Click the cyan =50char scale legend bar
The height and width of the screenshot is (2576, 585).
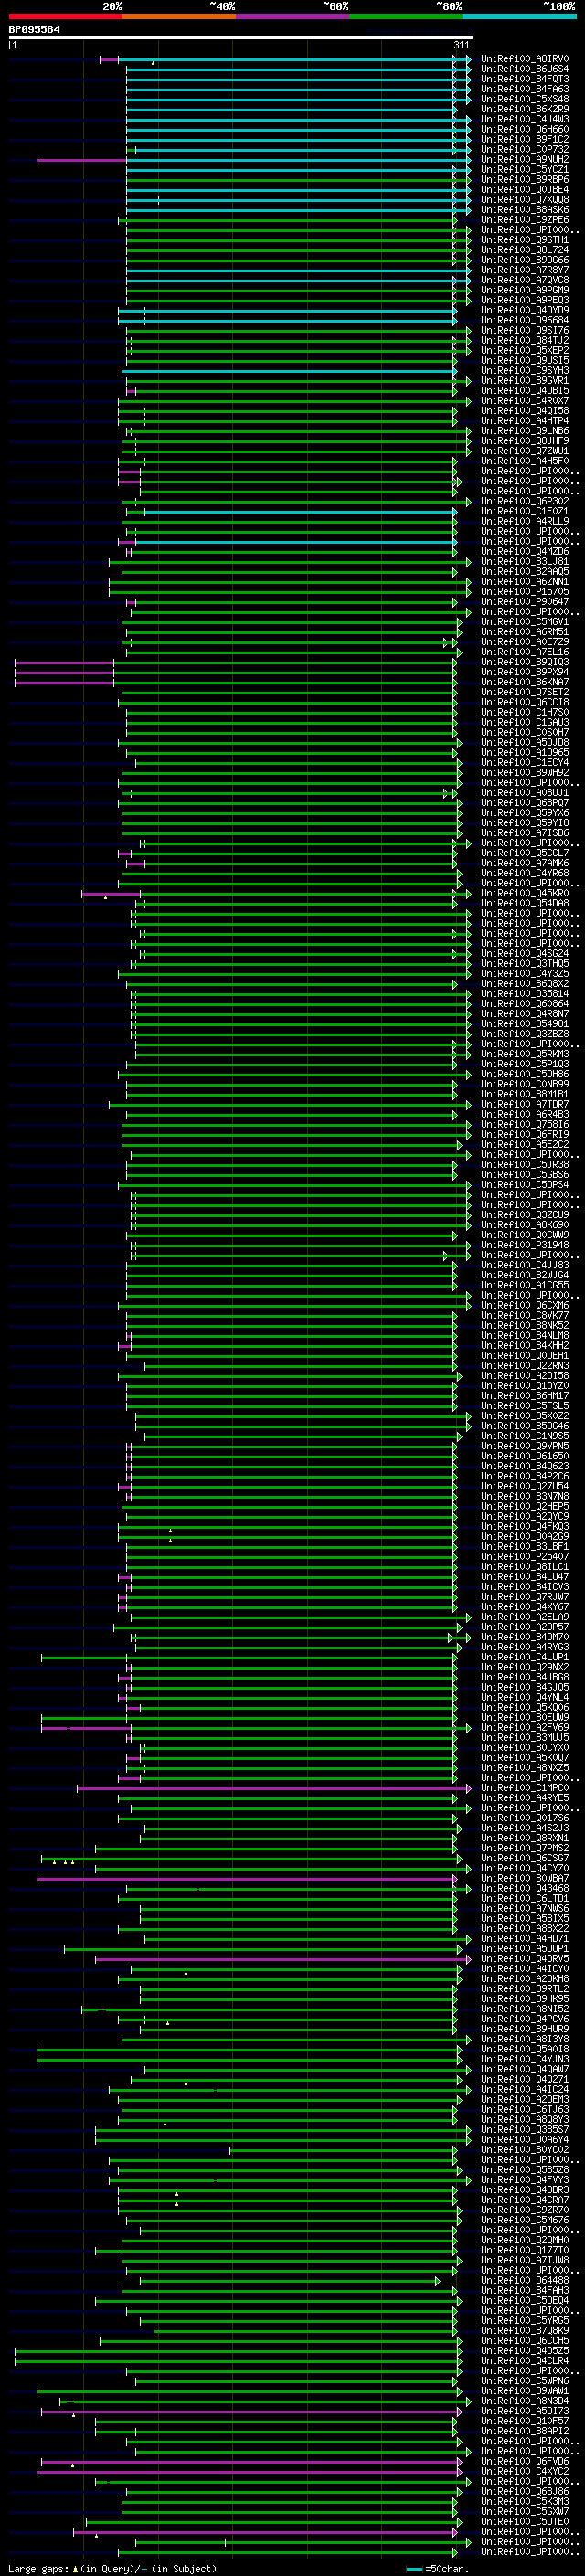coord(414,2568)
